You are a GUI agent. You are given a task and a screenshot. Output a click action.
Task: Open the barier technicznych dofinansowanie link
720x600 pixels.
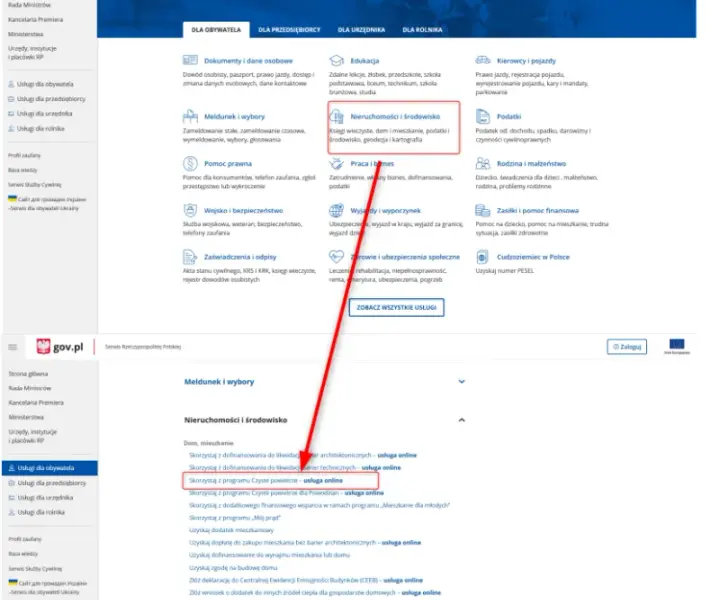point(295,468)
